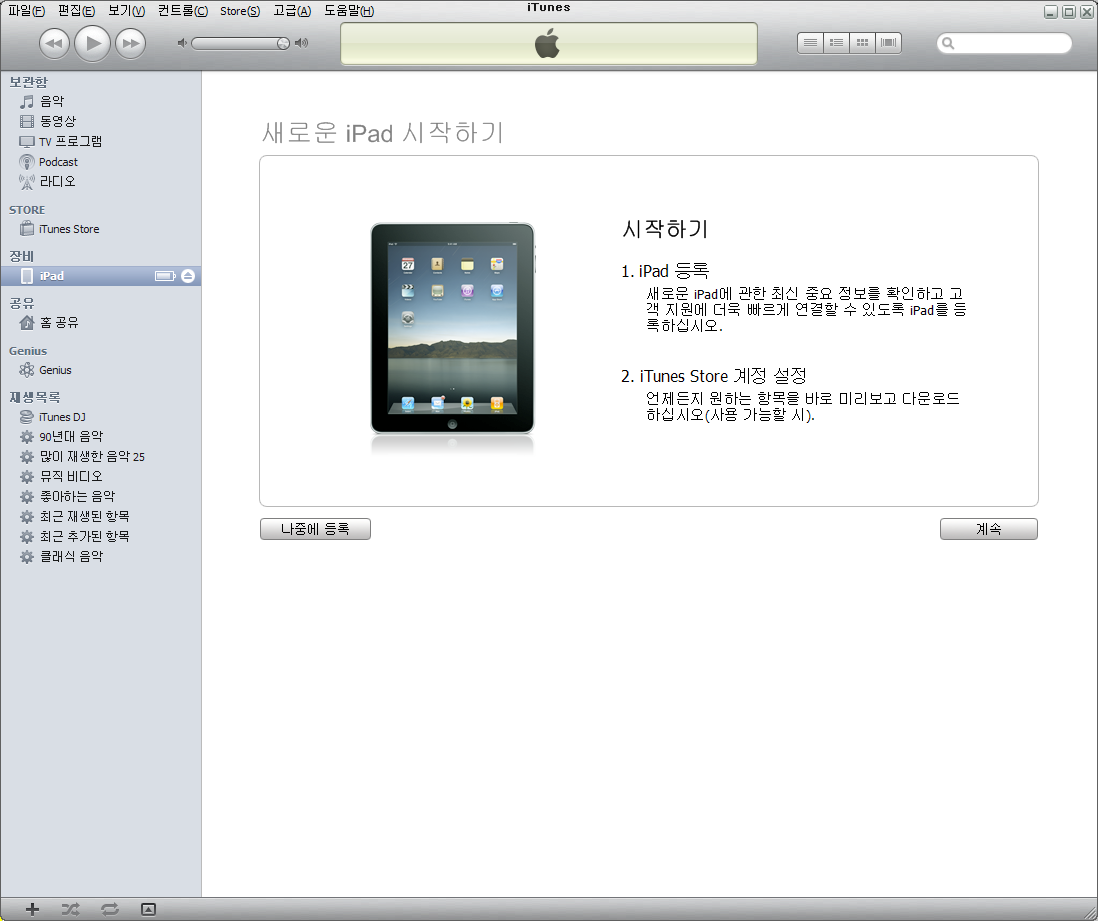The image size is (1098, 921).
Task: Switch to Cover Flow view
Action: (x=889, y=43)
